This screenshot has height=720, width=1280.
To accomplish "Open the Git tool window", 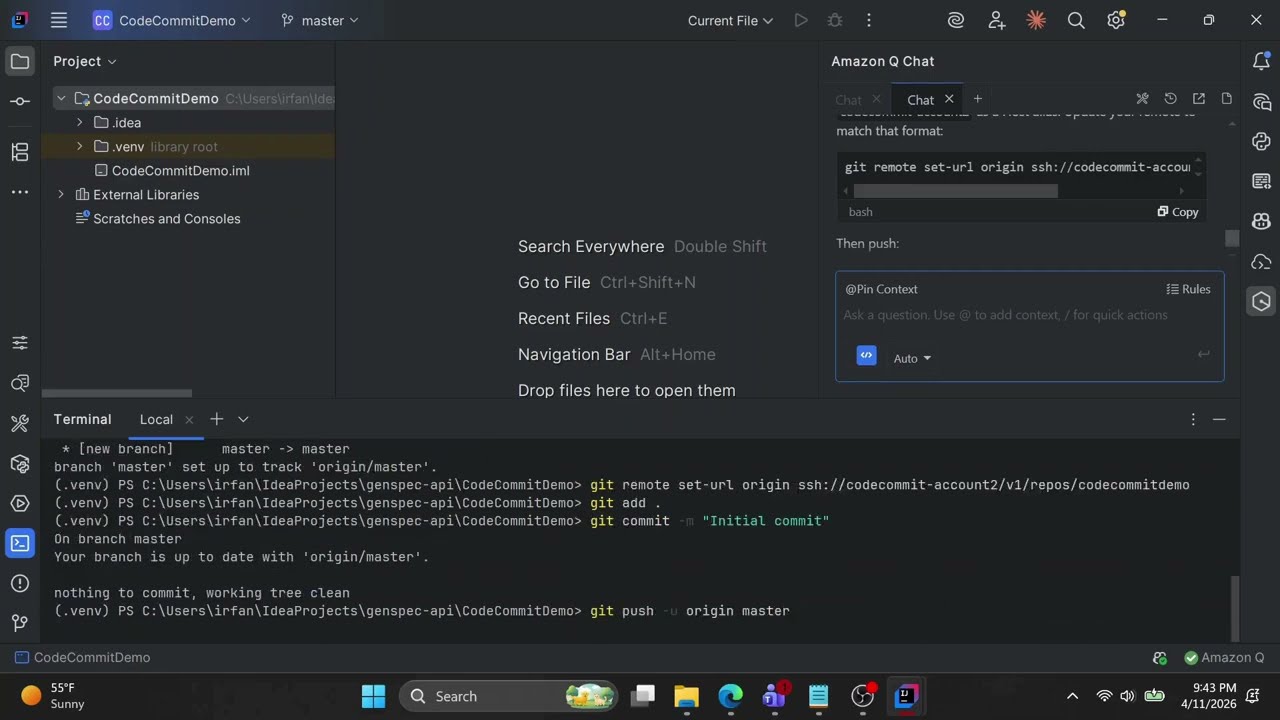I will click(20, 623).
